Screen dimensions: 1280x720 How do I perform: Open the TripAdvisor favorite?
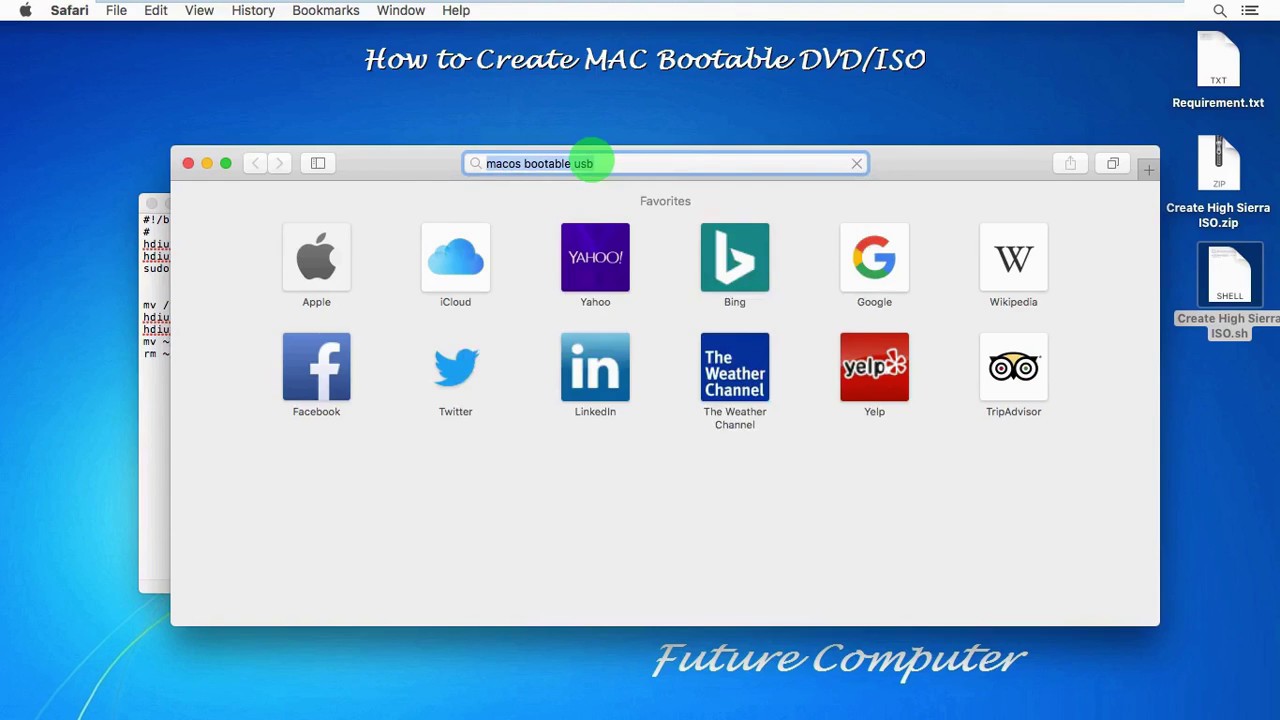click(x=1013, y=367)
